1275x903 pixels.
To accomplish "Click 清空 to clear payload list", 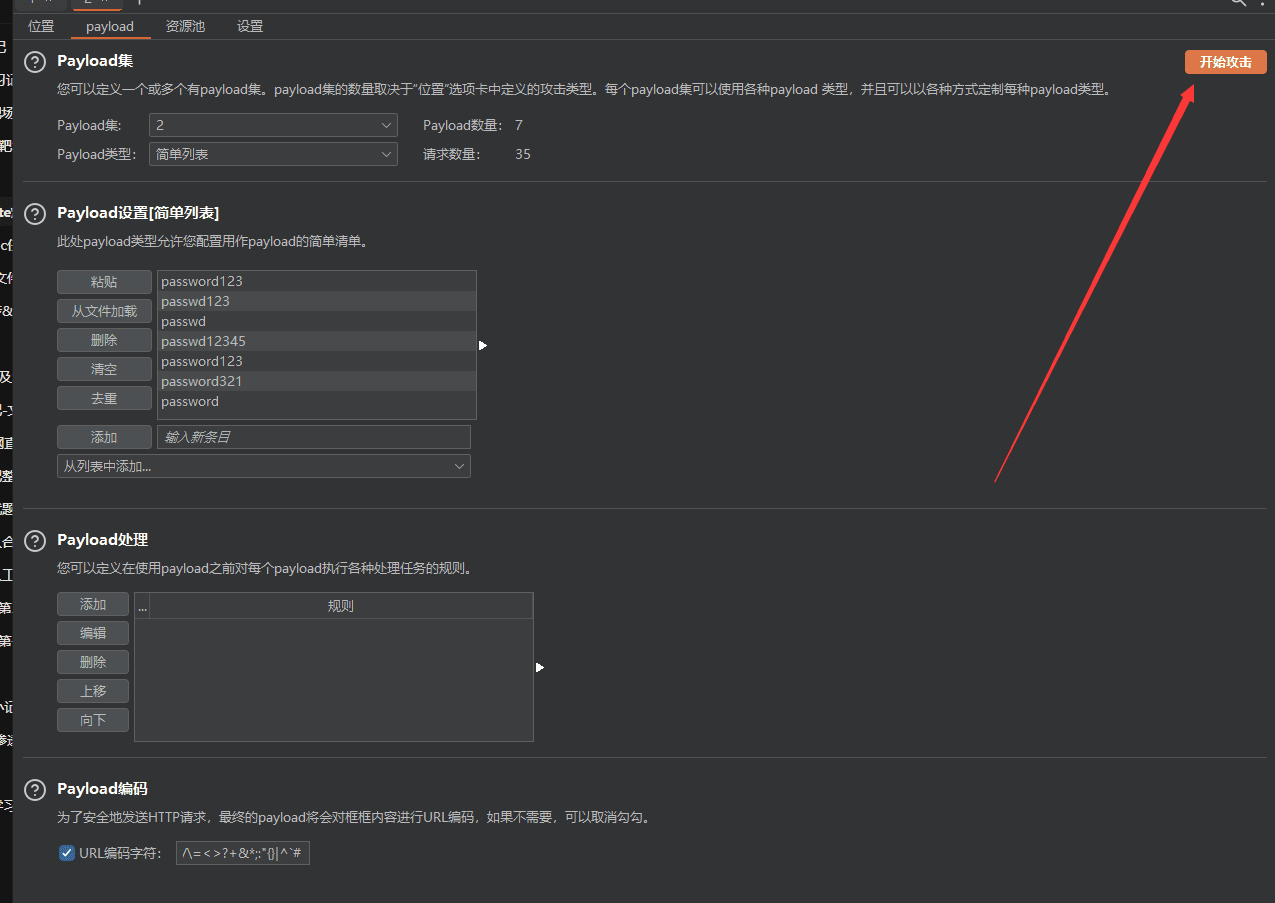I will tap(104, 369).
